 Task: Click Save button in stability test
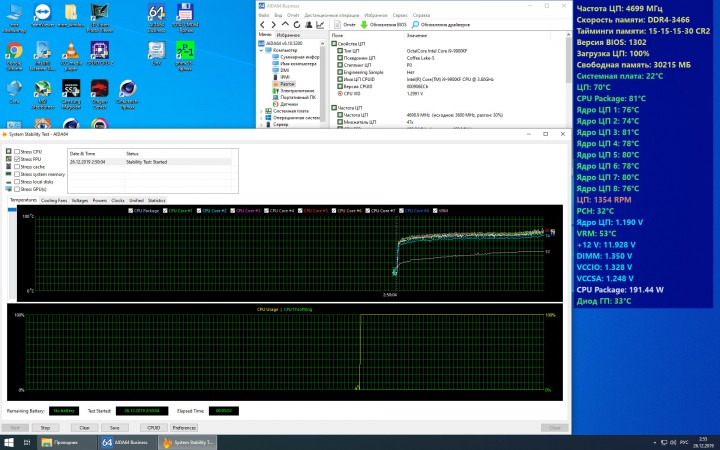click(115, 428)
